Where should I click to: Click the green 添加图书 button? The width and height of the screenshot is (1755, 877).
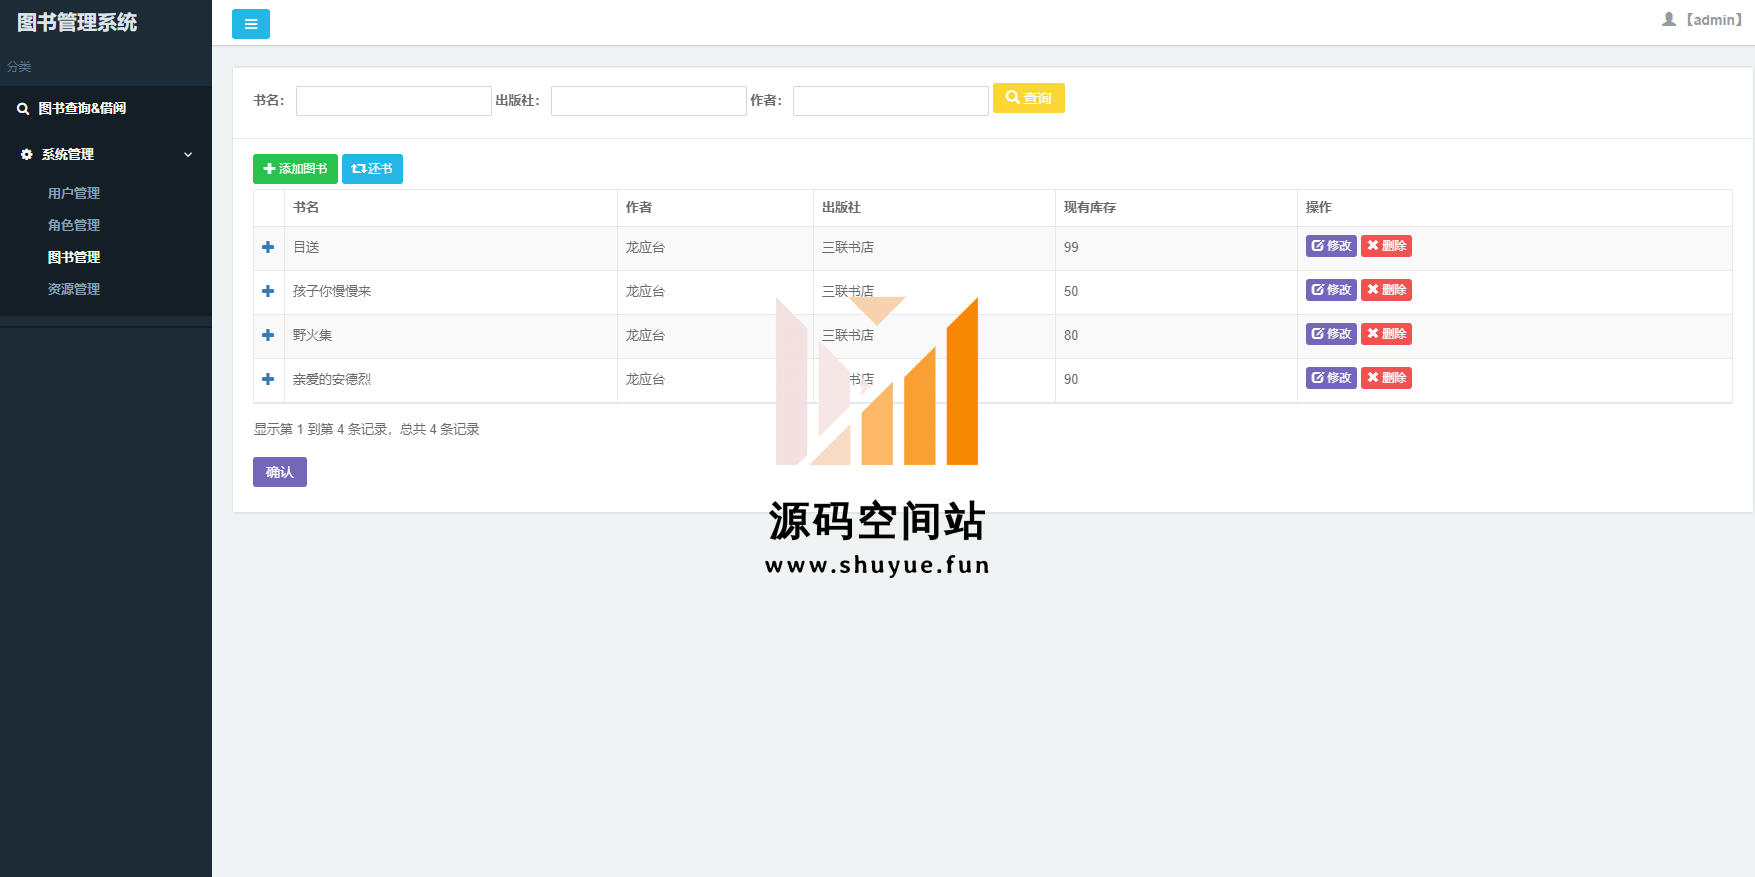(x=295, y=169)
